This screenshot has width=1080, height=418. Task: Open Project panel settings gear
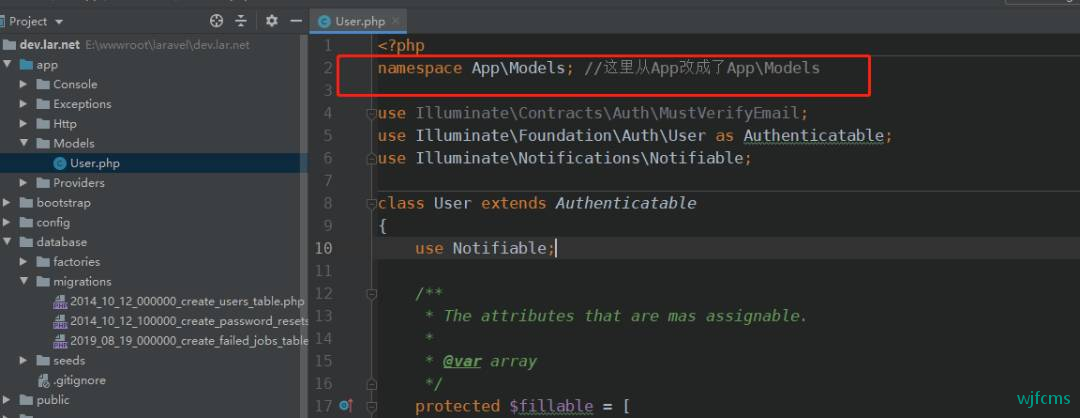point(271,21)
